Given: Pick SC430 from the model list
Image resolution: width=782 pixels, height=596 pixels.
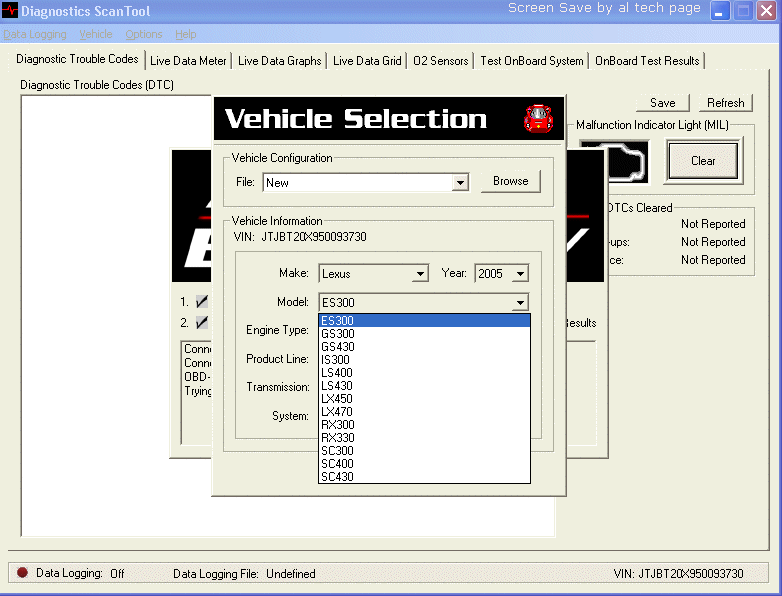Looking at the screenshot, I should pyautogui.click(x=338, y=477).
